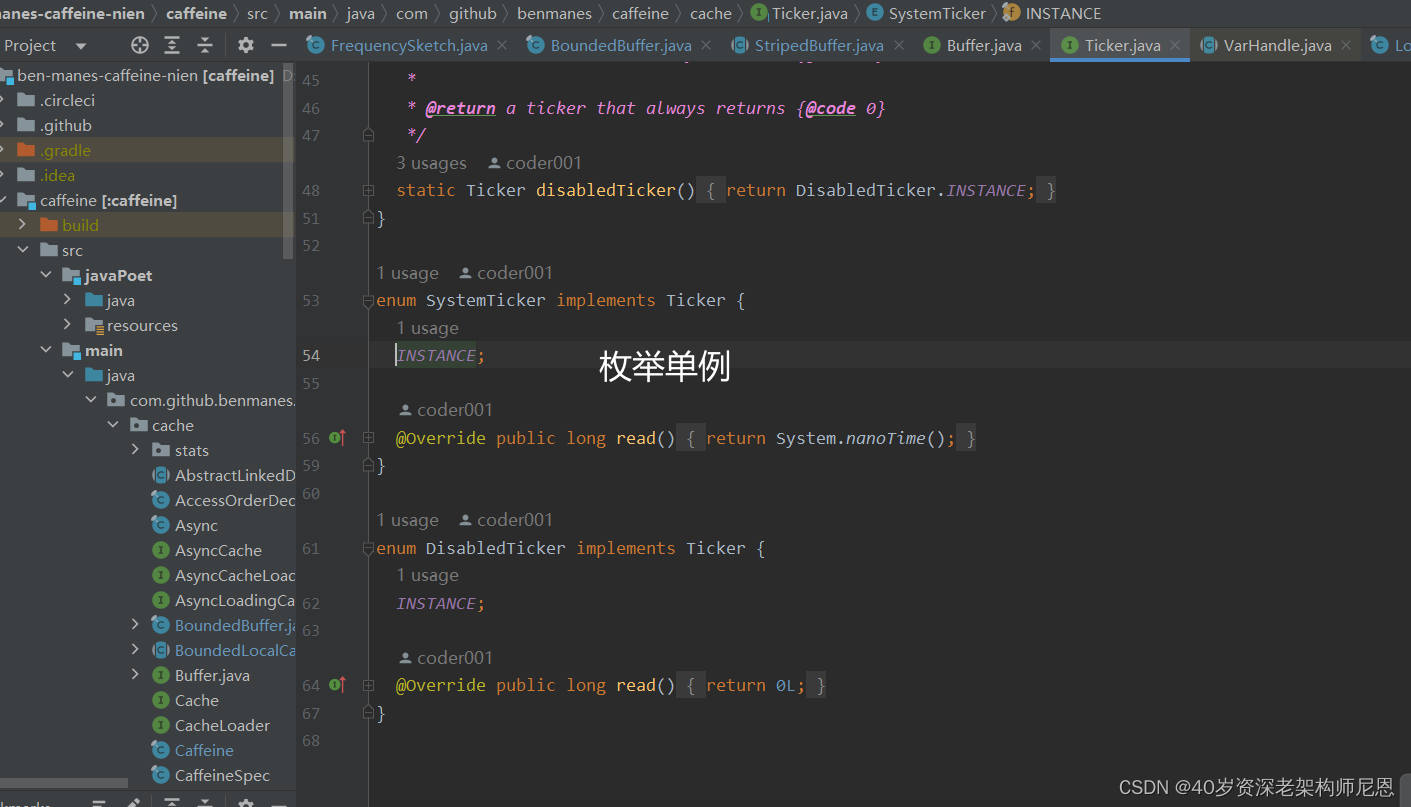This screenshot has width=1411, height=807.
Task: Click the Select Opened File crosshair icon
Action: point(140,45)
